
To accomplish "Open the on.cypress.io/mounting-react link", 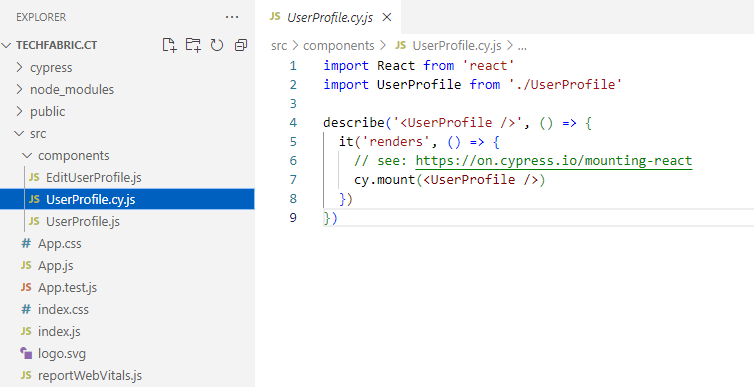I will pyautogui.click(x=553, y=161).
